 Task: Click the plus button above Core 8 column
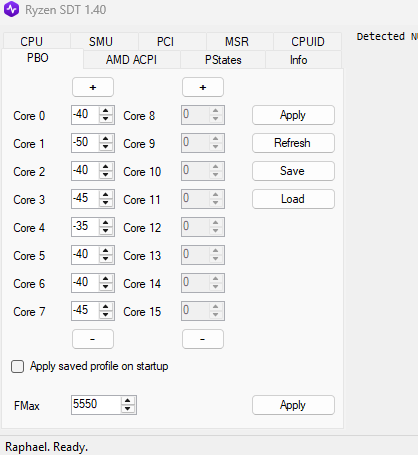pos(203,87)
